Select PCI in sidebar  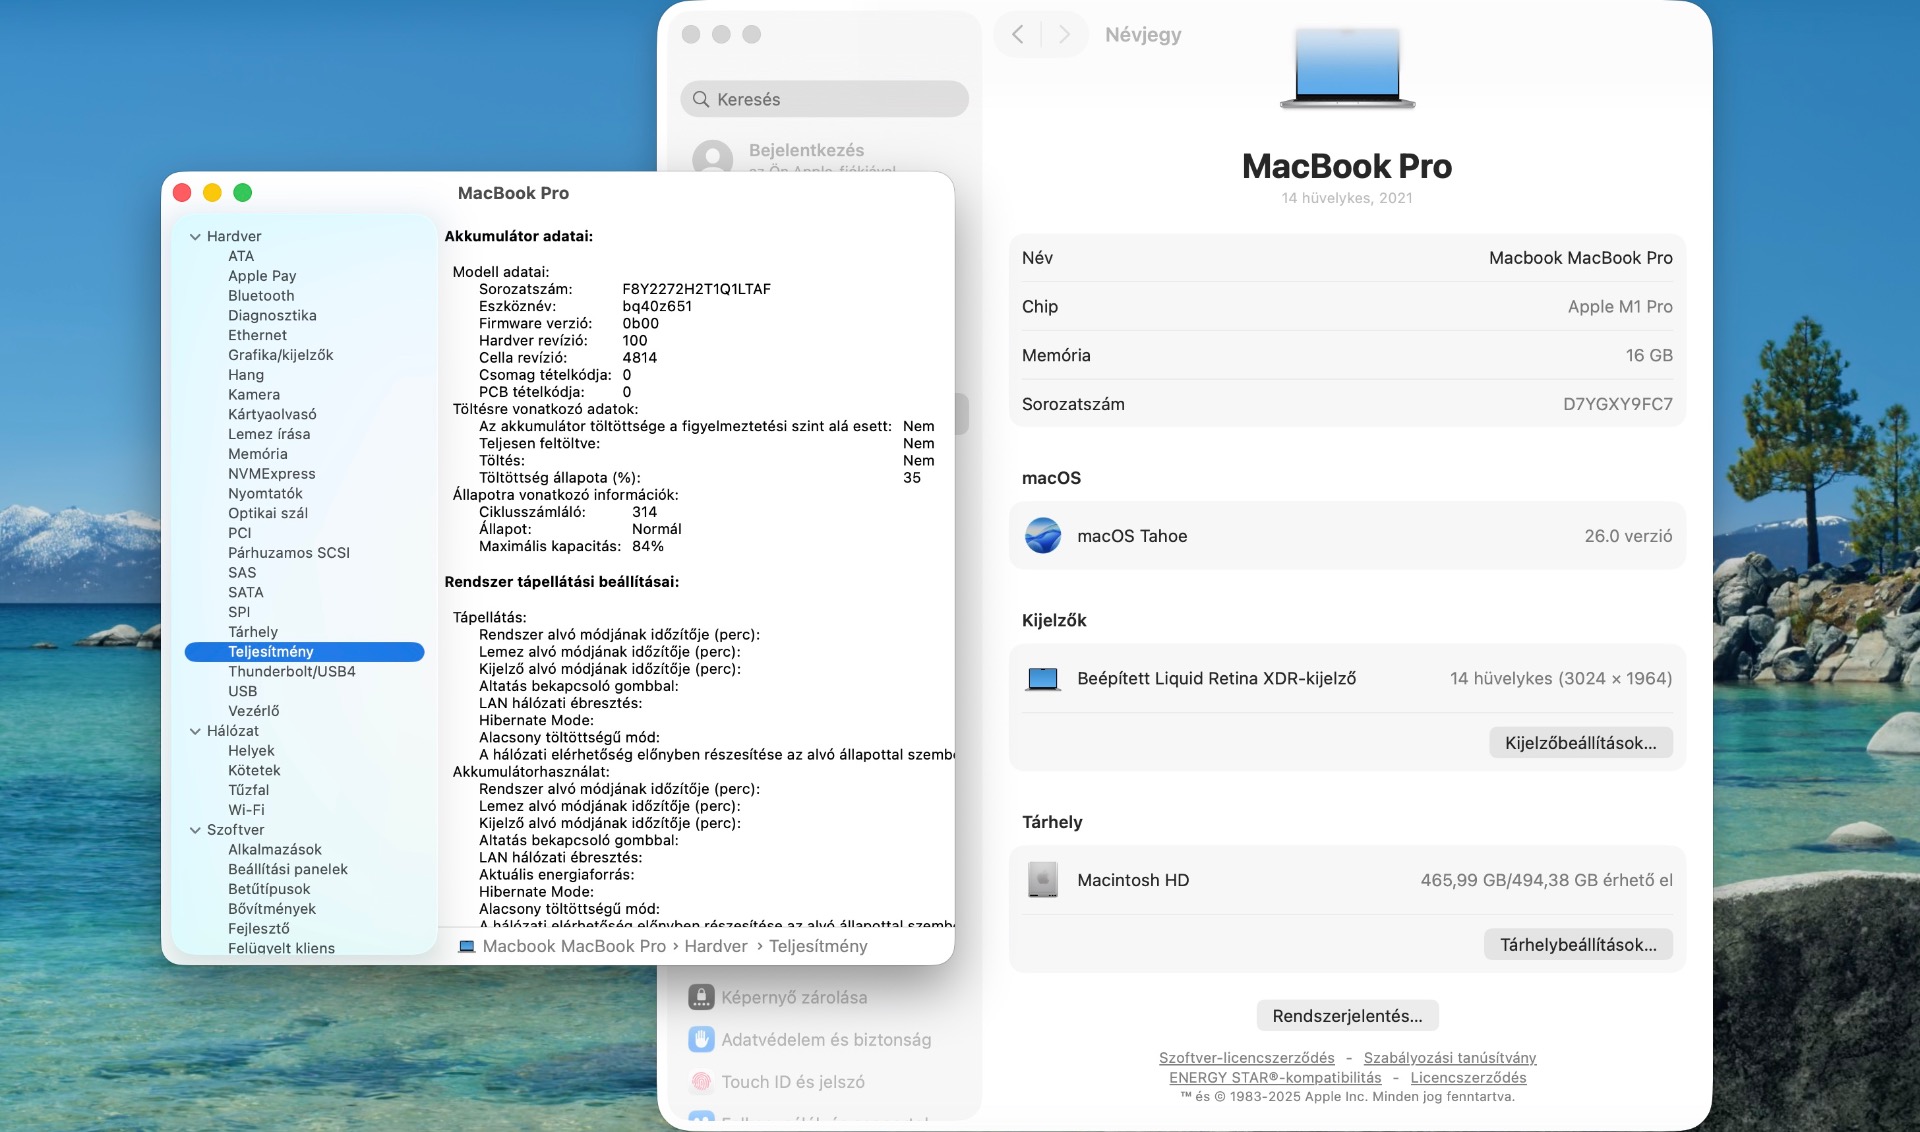(x=239, y=533)
